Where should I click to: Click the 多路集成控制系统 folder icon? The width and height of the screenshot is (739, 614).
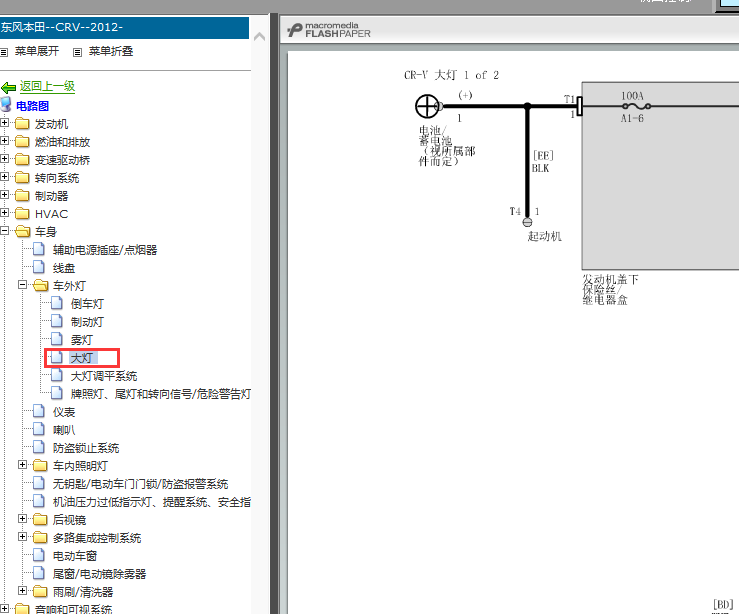40,537
